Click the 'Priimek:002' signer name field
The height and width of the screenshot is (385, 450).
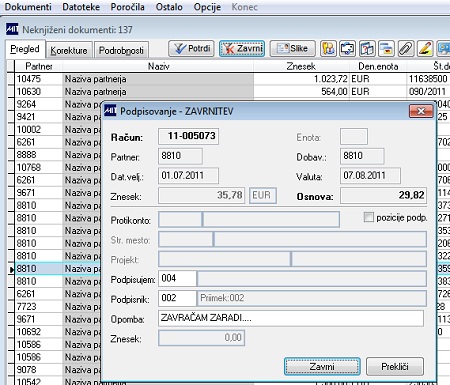(312, 298)
